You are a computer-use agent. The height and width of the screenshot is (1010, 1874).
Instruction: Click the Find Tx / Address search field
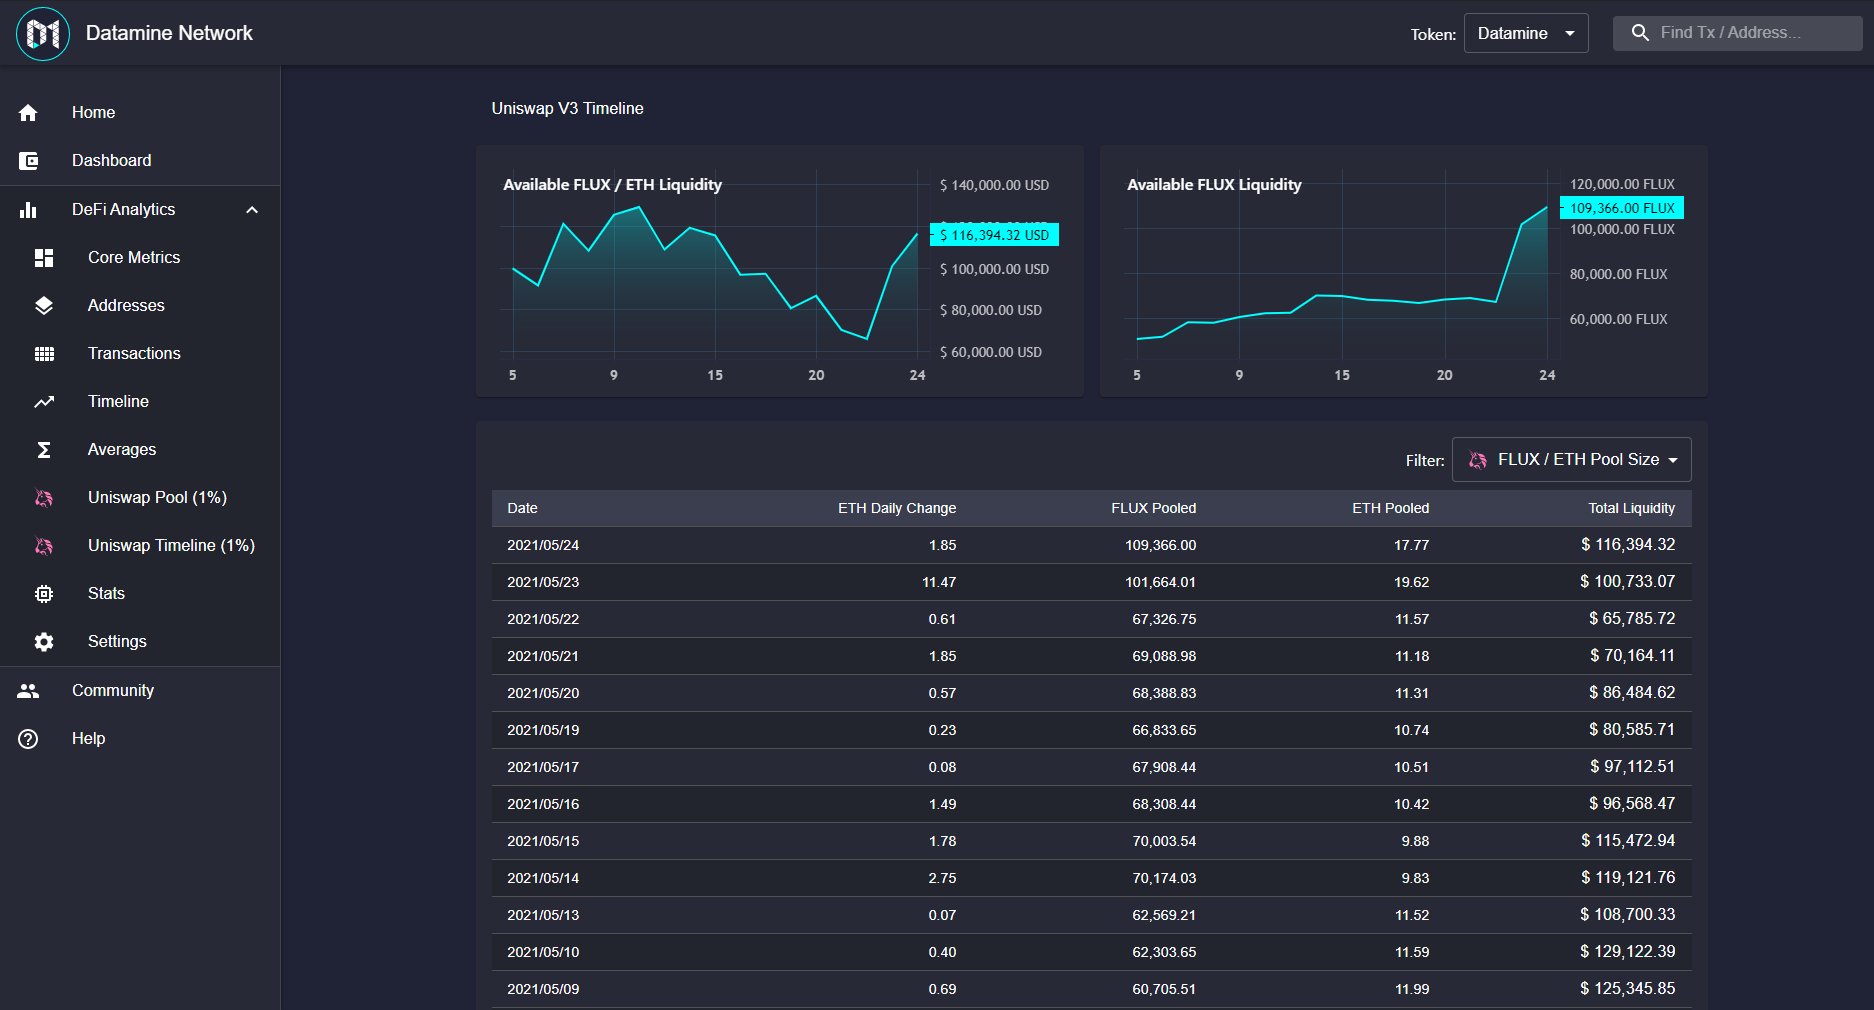pyautogui.click(x=1738, y=33)
